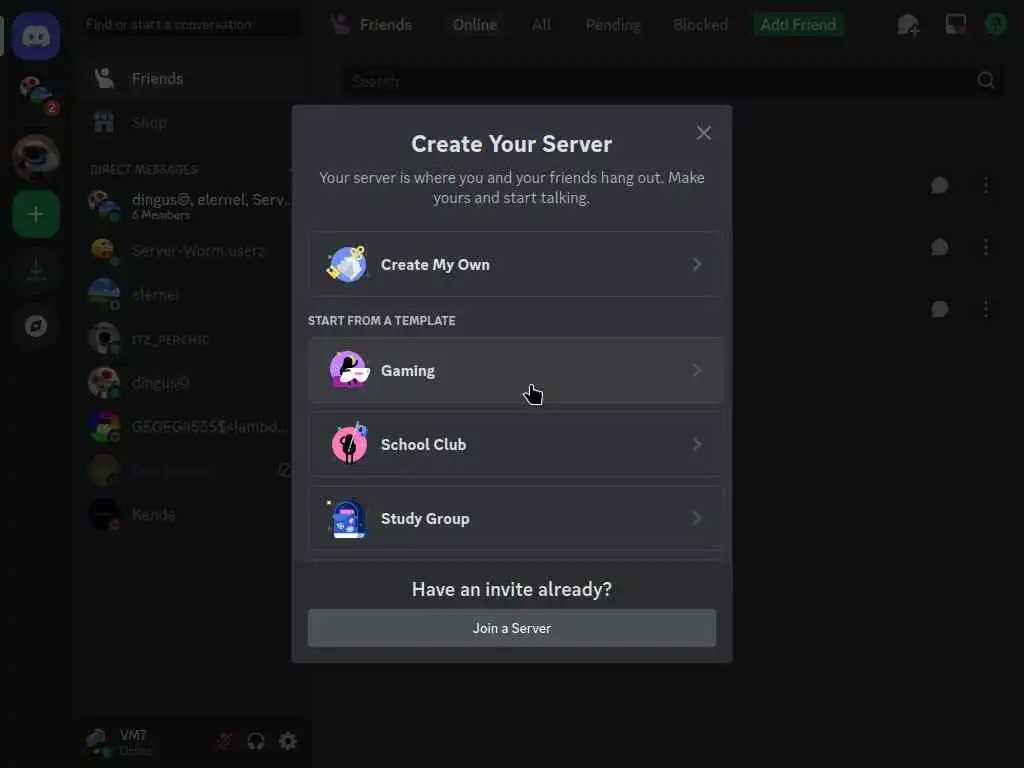The height and width of the screenshot is (768, 1024).
Task: Click the New Group DM icon
Action: (x=908, y=25)
